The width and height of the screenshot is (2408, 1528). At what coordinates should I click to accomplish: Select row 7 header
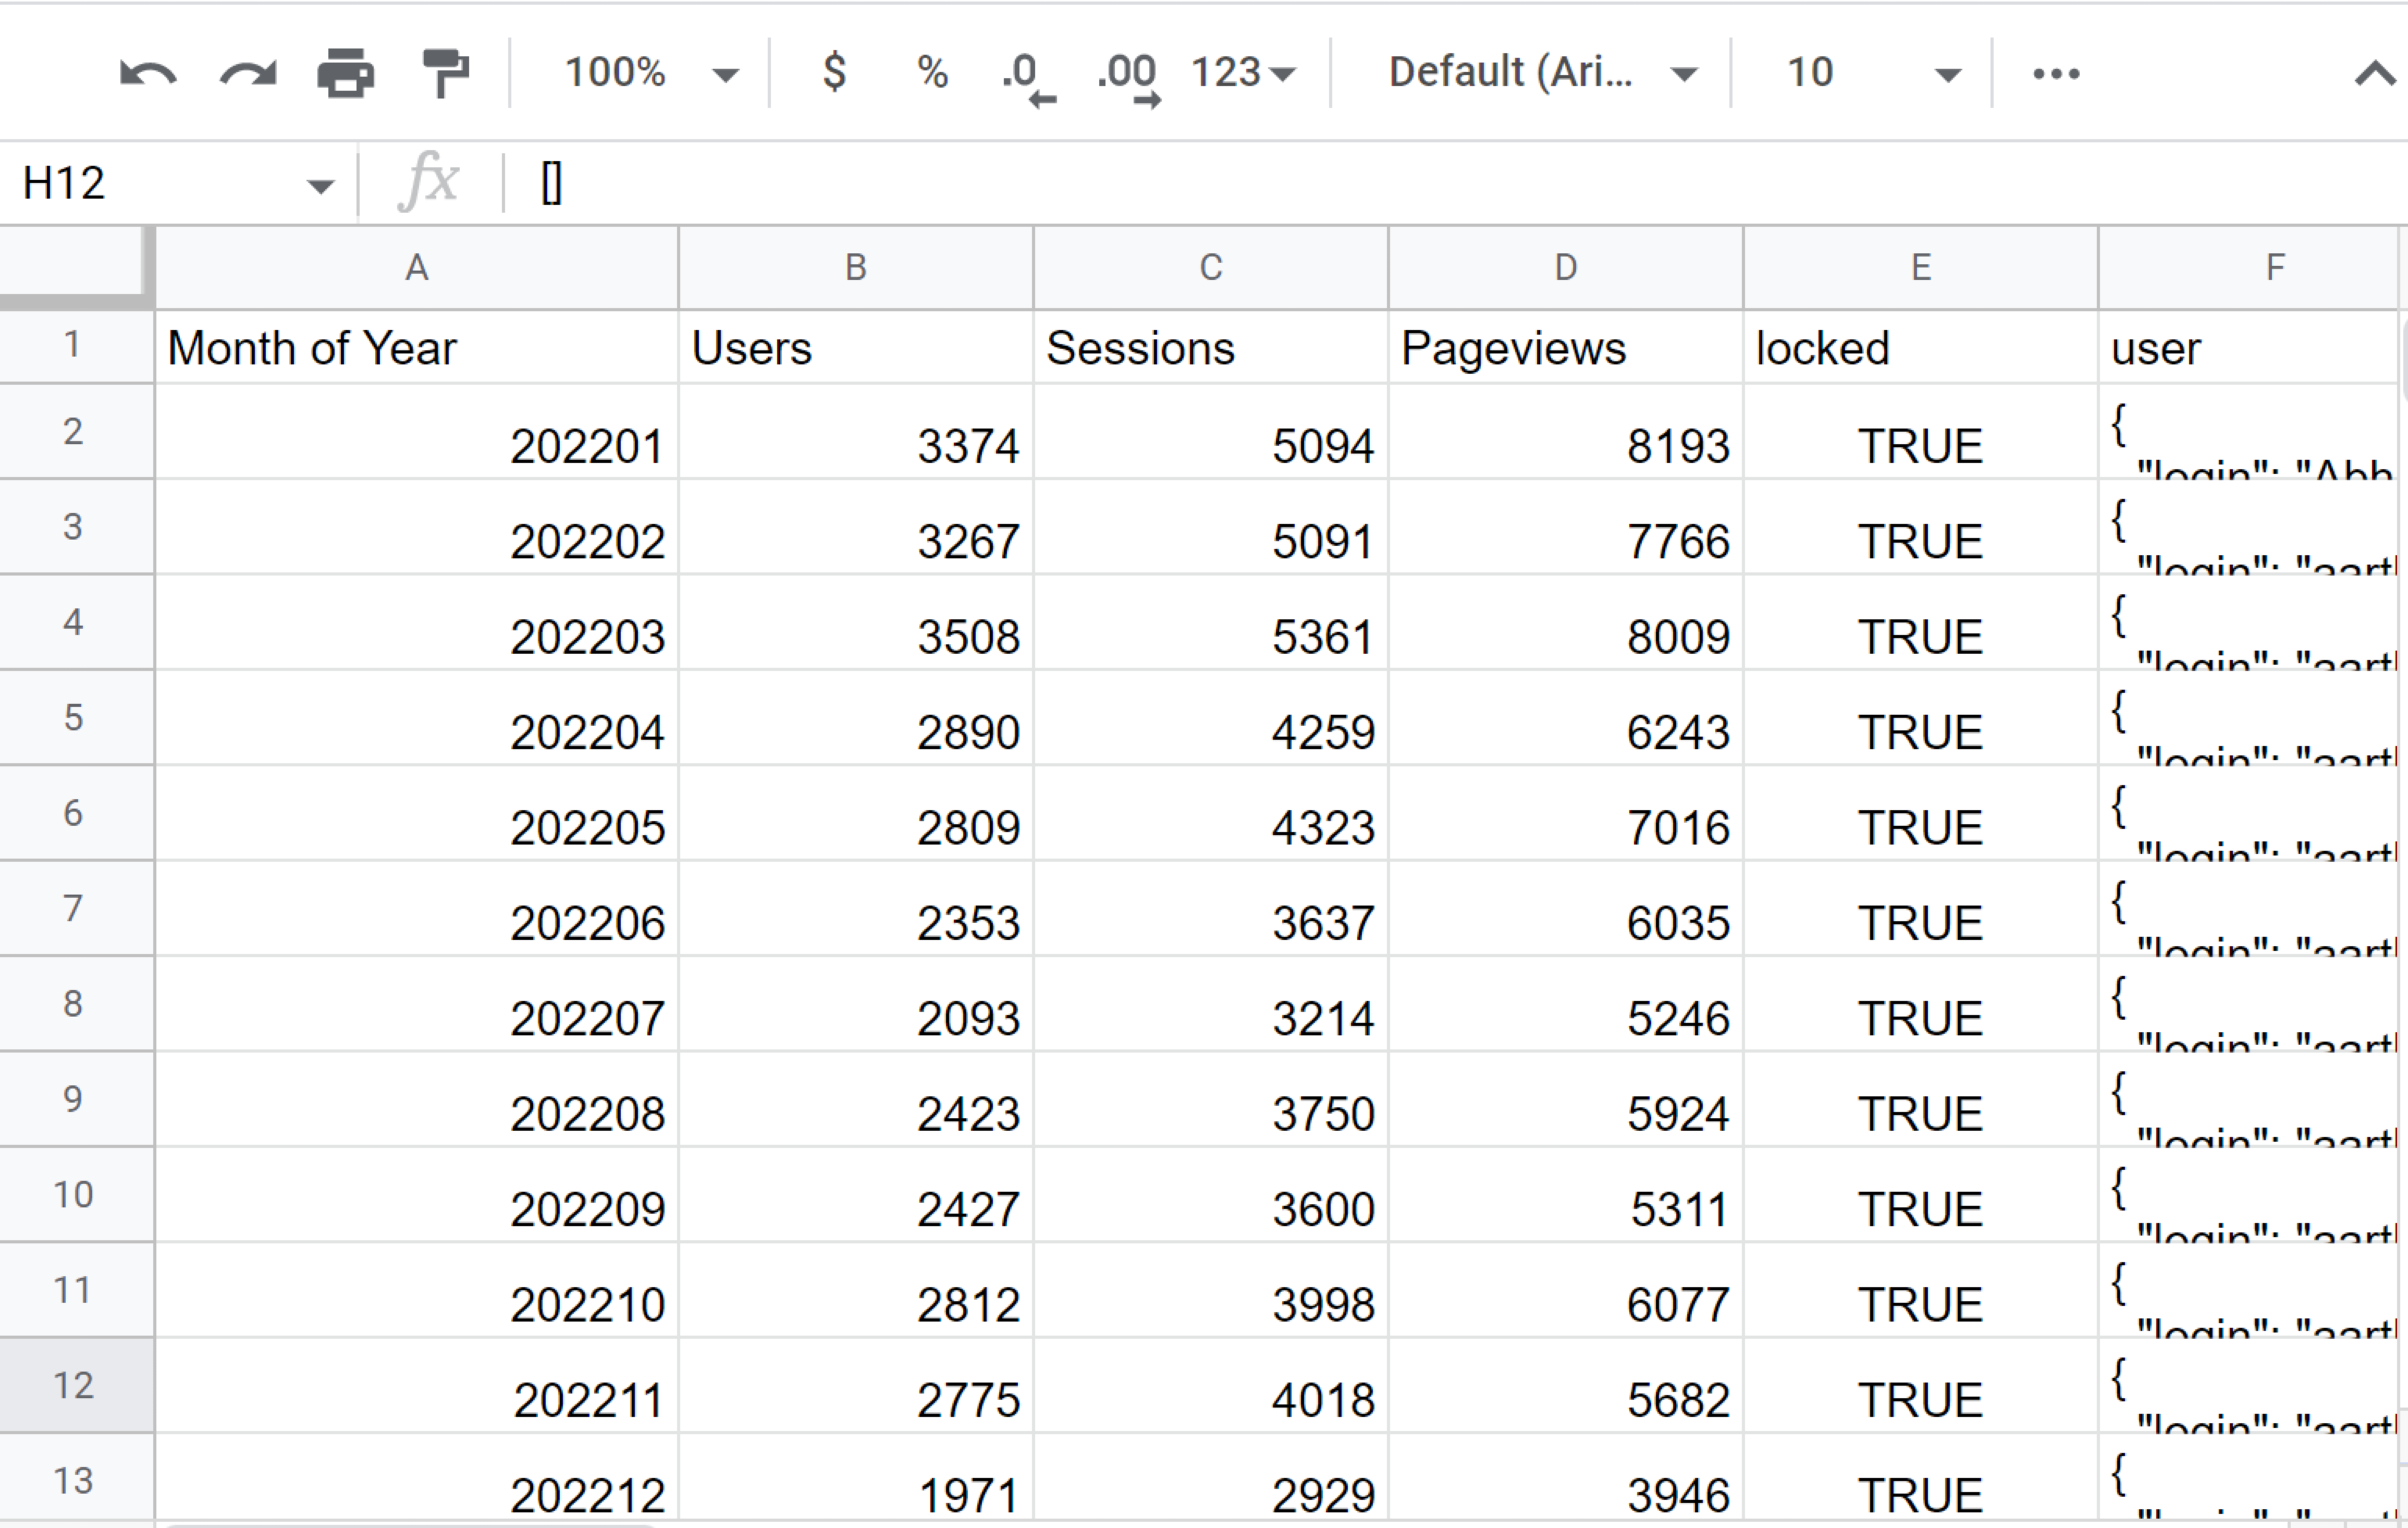click(74, 908)
